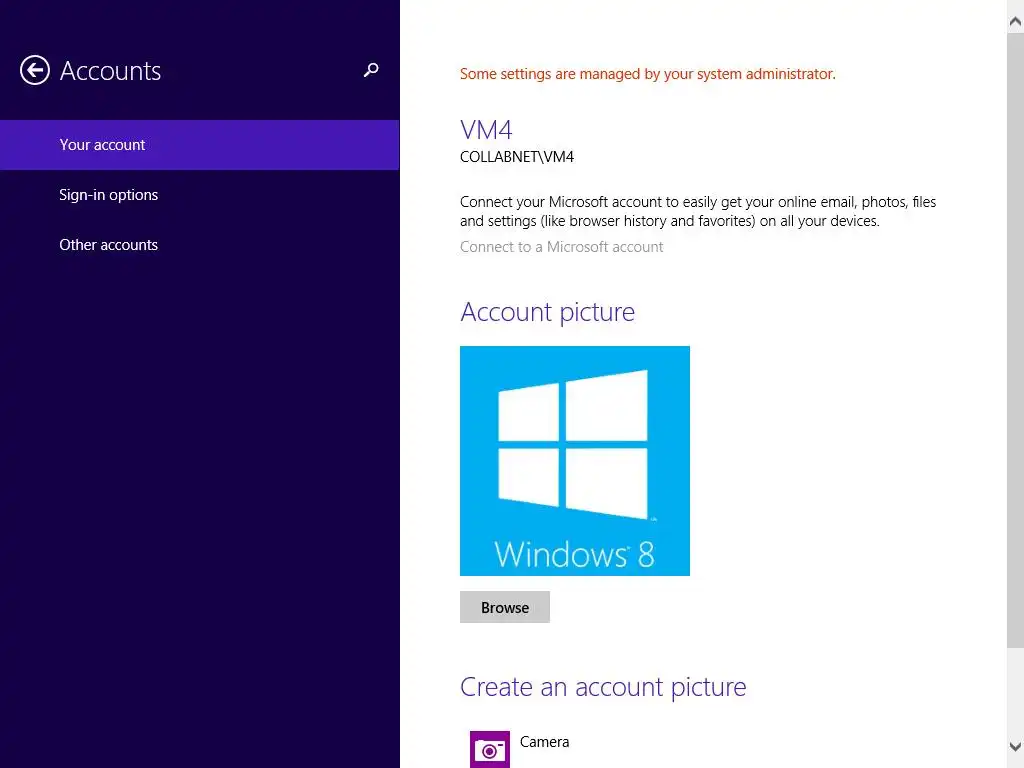Click the Create an account picture heading

pos(603,687)
